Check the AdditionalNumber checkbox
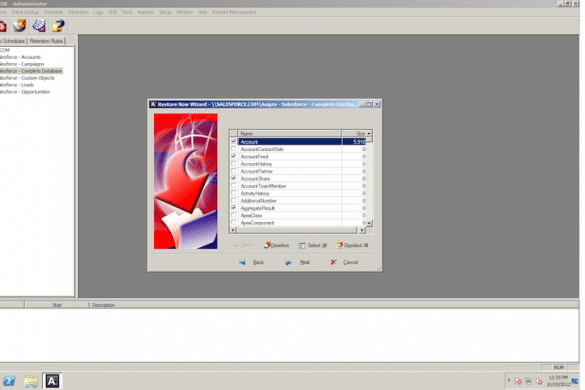Screen dimensions: 585x390 [234, 200]
